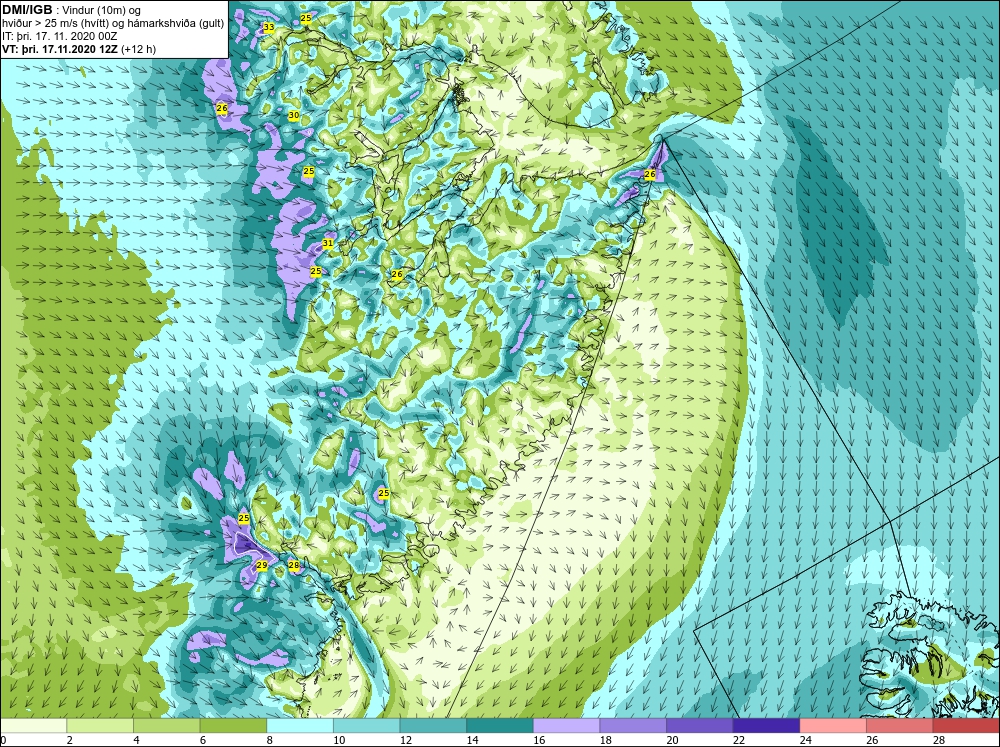Image resolution: width=1000 pixels, height=747 pixels.
Task: Click the "DMI/IGB" title text
Action: pos(27,10)
